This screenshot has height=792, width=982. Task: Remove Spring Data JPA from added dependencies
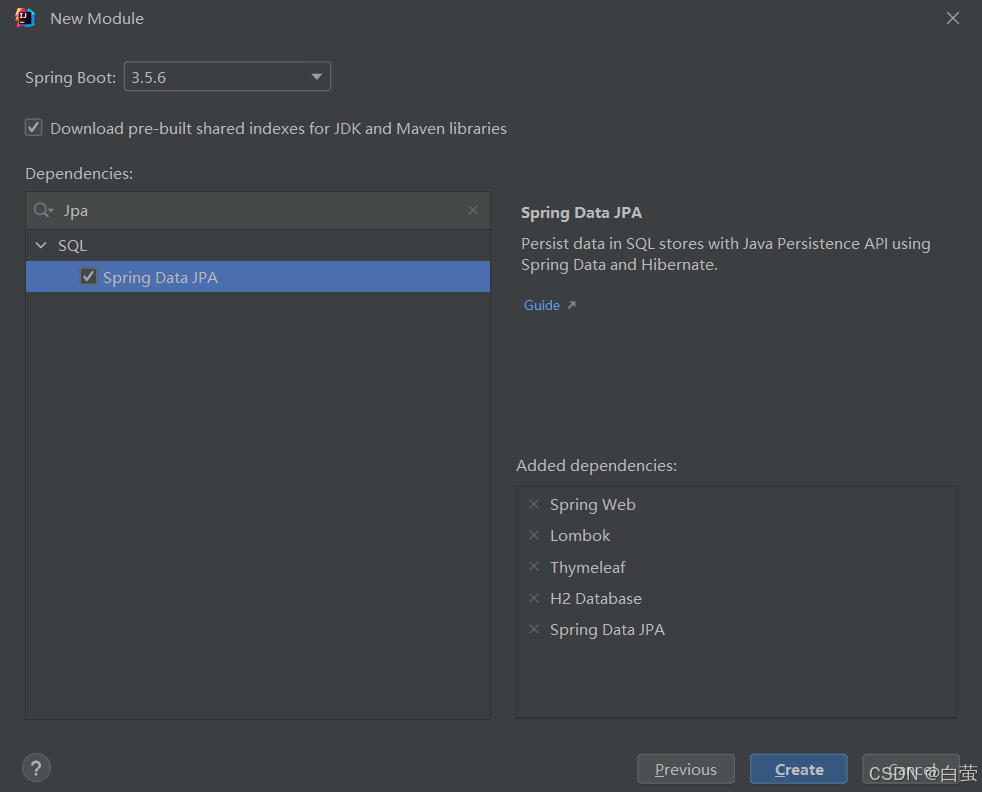534,629
